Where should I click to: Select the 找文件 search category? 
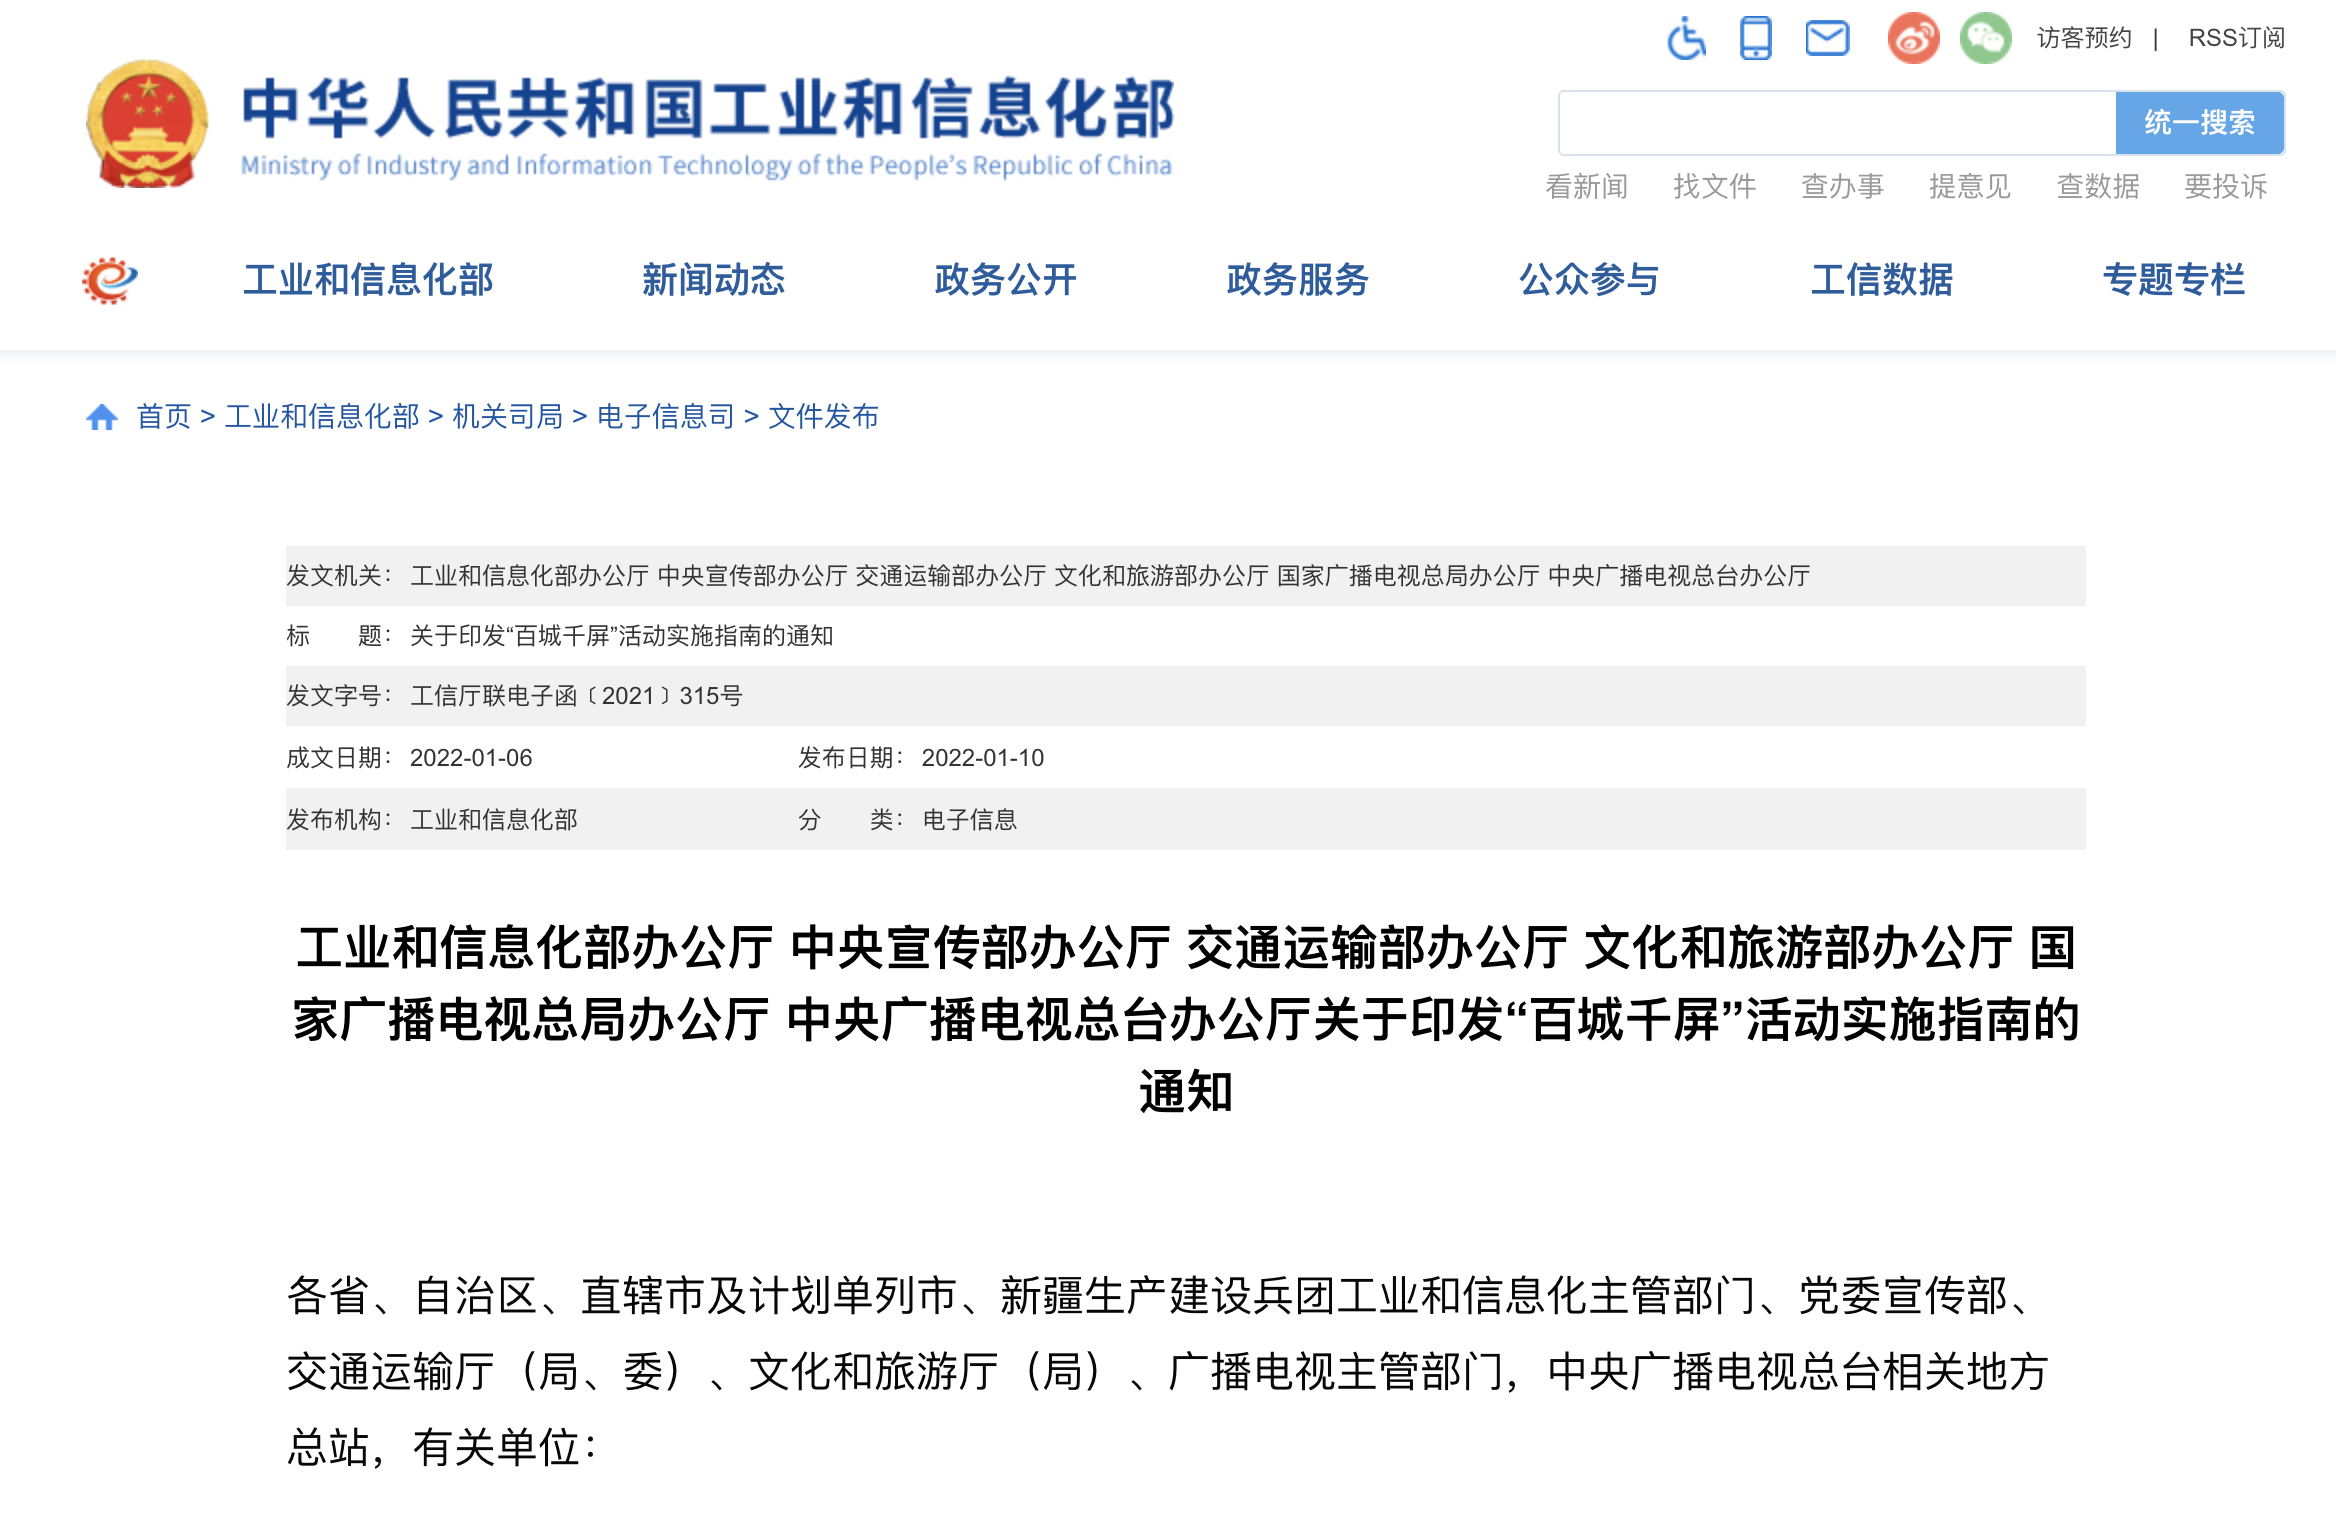click(1714, 187)
